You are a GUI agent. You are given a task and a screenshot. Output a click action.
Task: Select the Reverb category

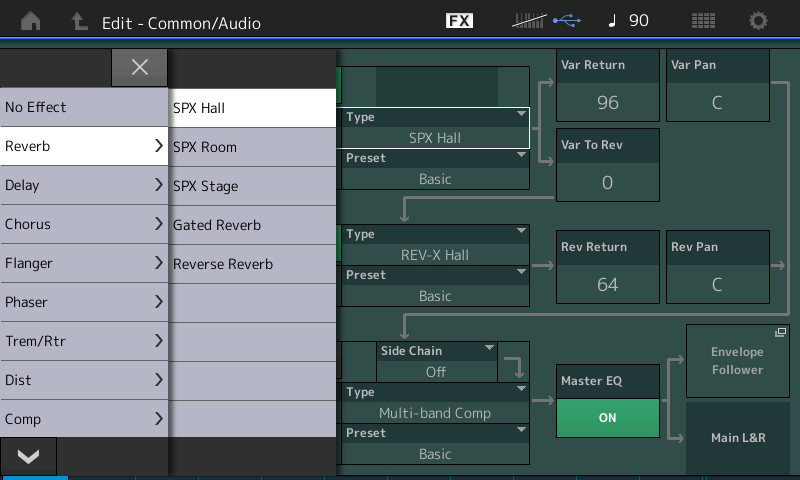coord(84,146)
